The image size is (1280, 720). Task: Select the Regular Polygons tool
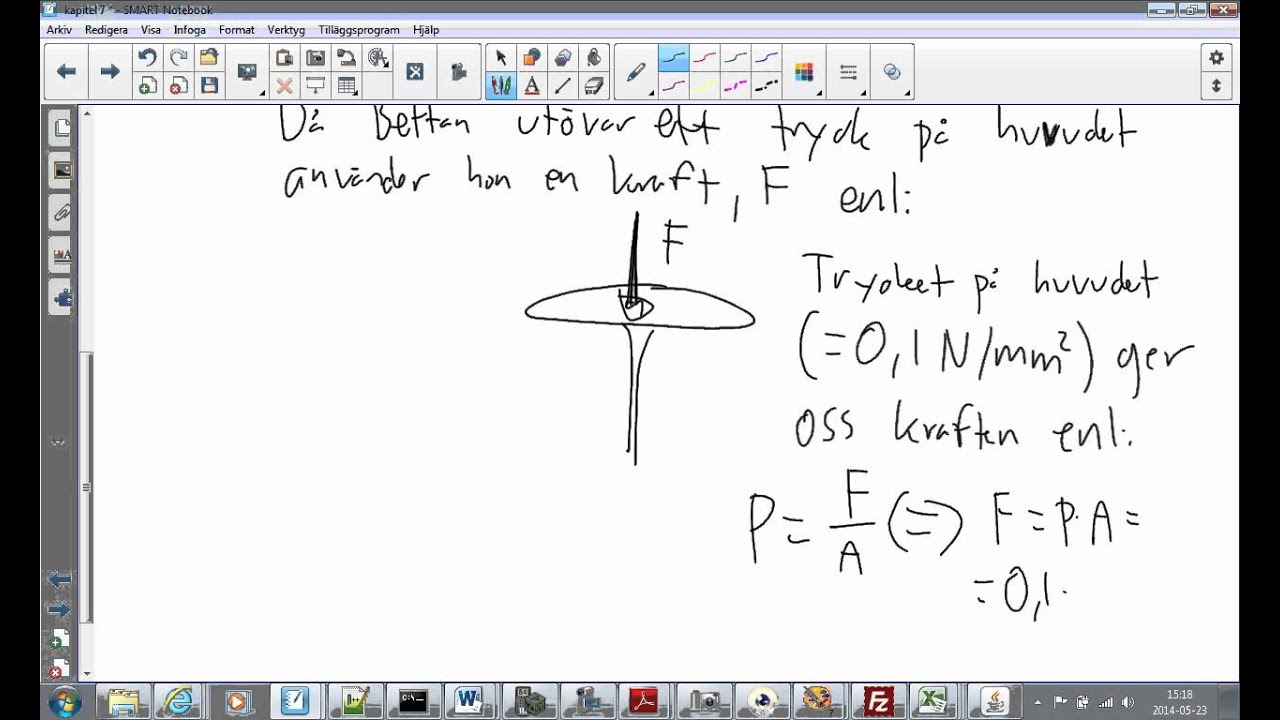pos(563,58)
